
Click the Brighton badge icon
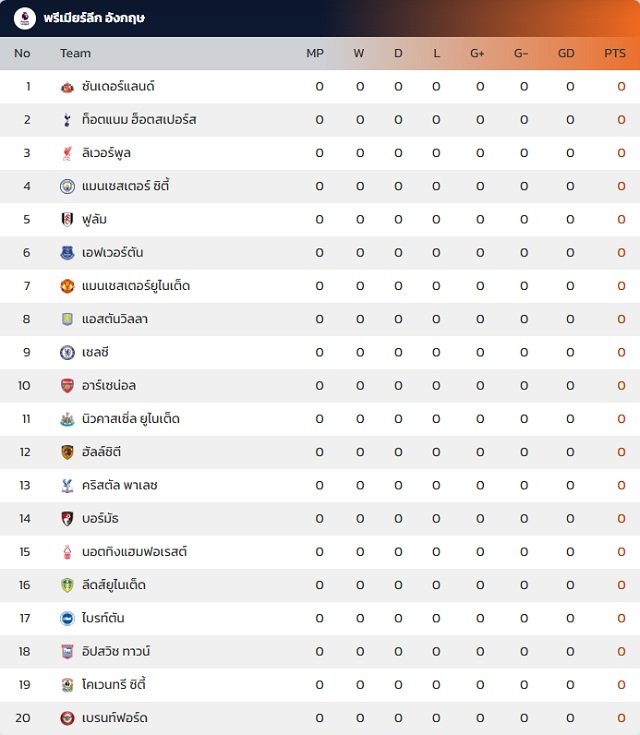(67, 618)
